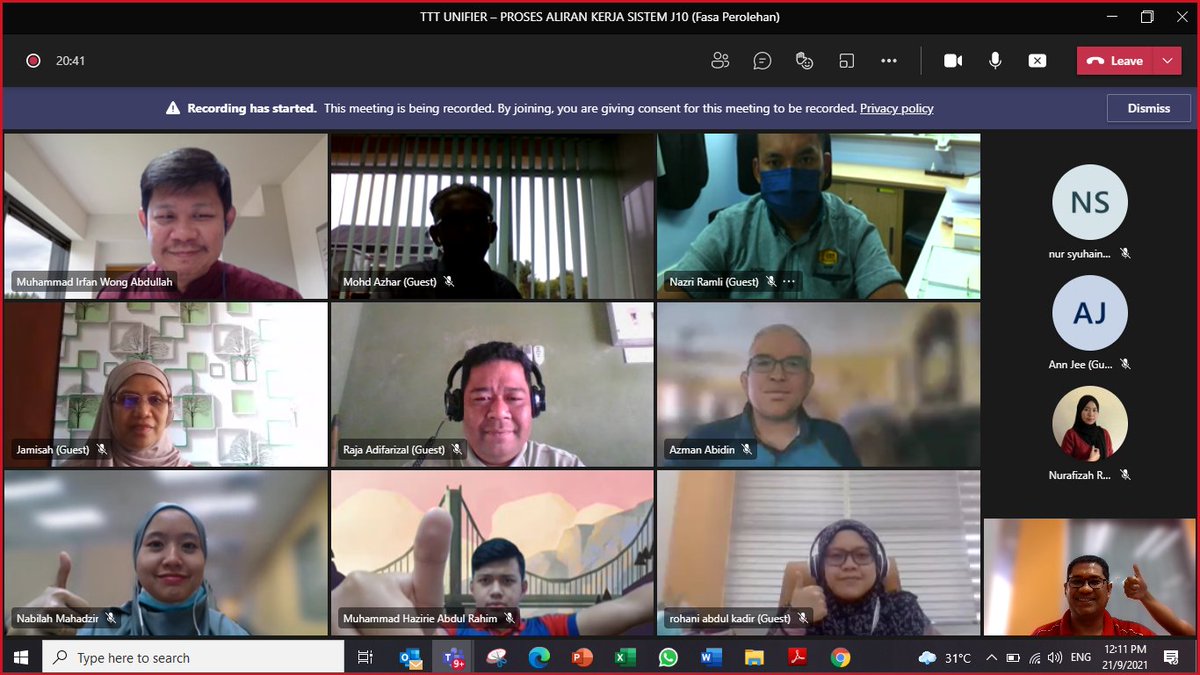This screenshot has height=675, width=1200.
Task: Click the Privacy policy link
Action: (x=896, y=108)
